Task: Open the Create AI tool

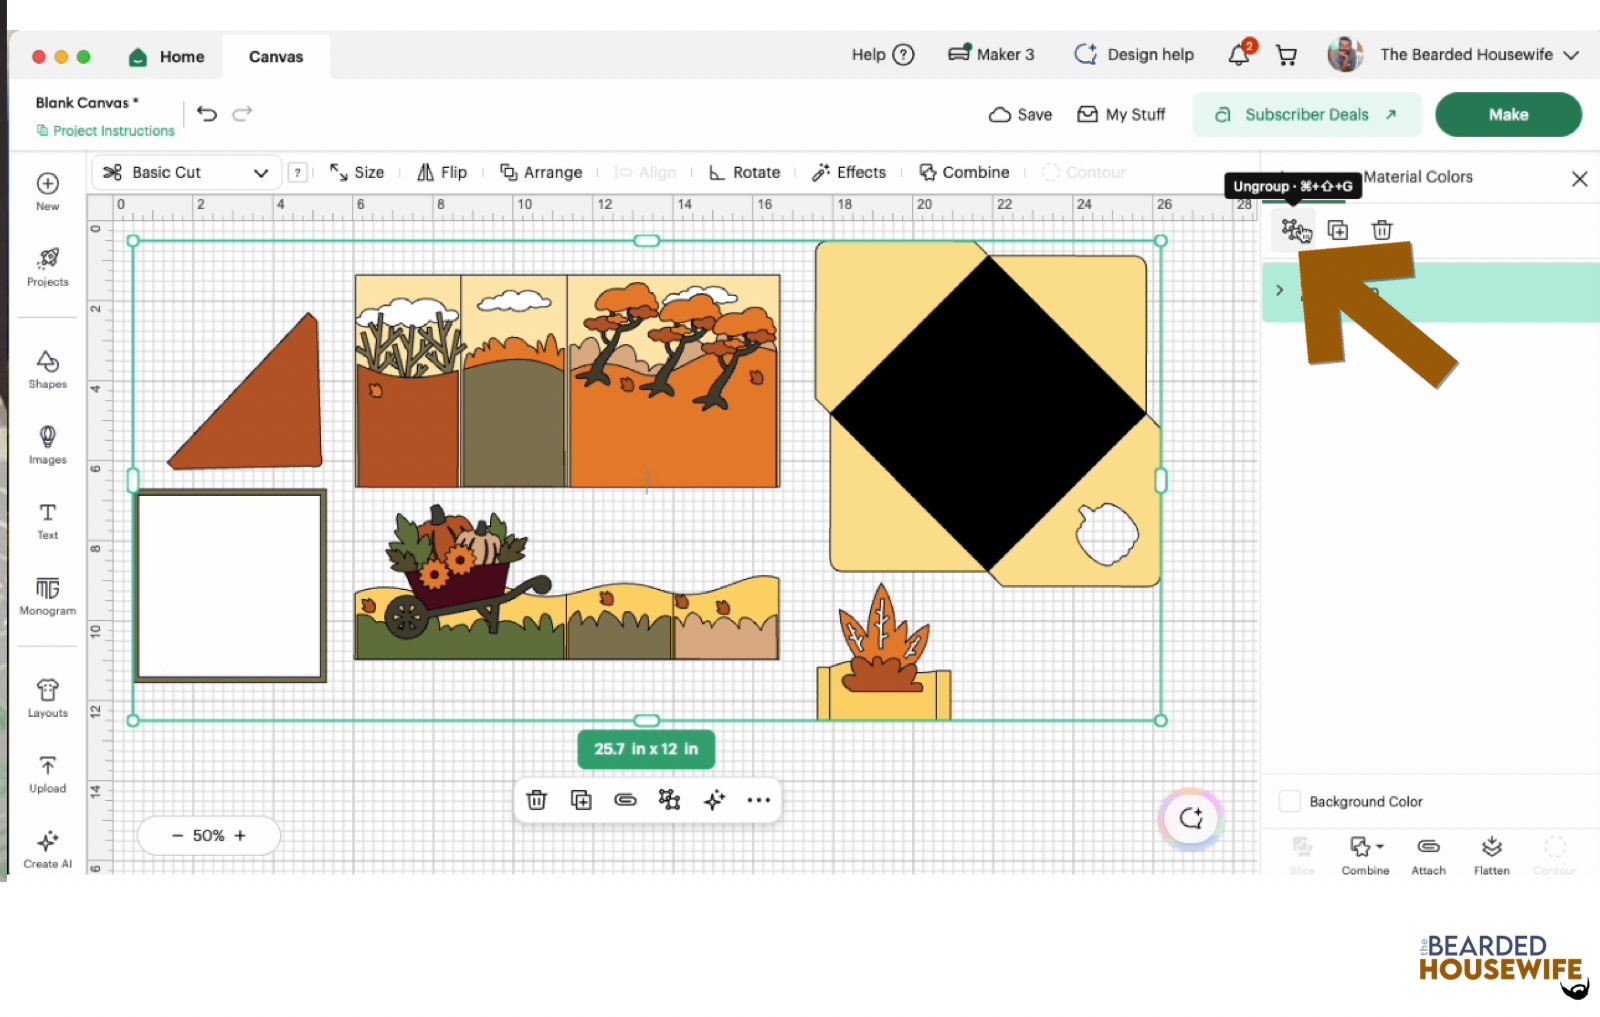Action: tap(47, 849)
